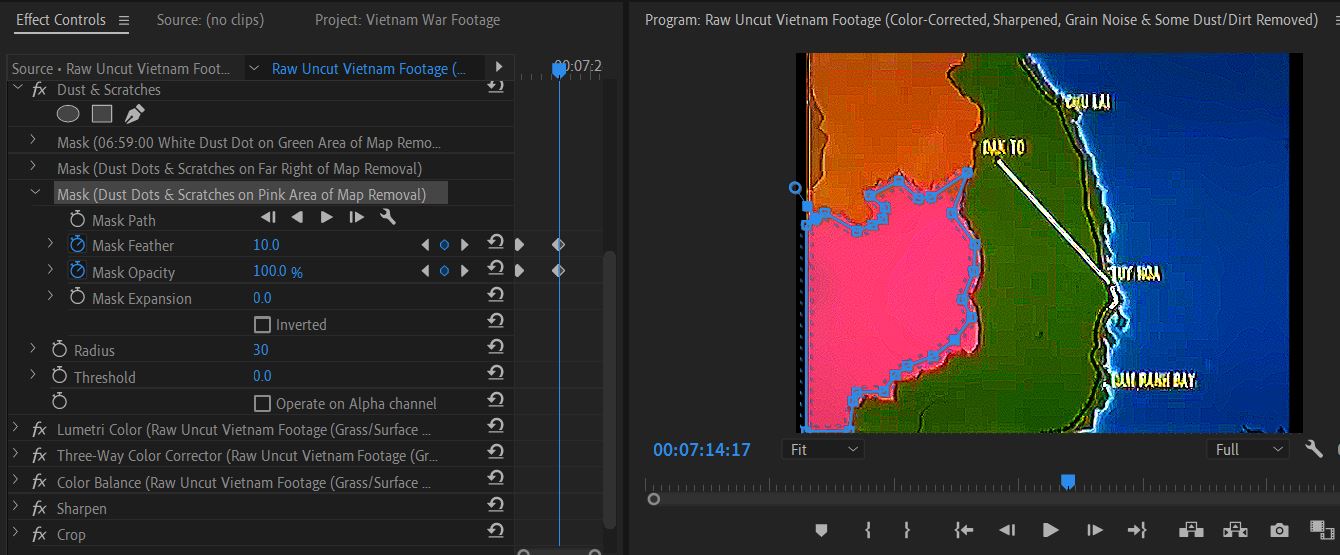Expand the Mask Opacity property
Viewport: 1340px width, 555px height.
pos(51,270)
